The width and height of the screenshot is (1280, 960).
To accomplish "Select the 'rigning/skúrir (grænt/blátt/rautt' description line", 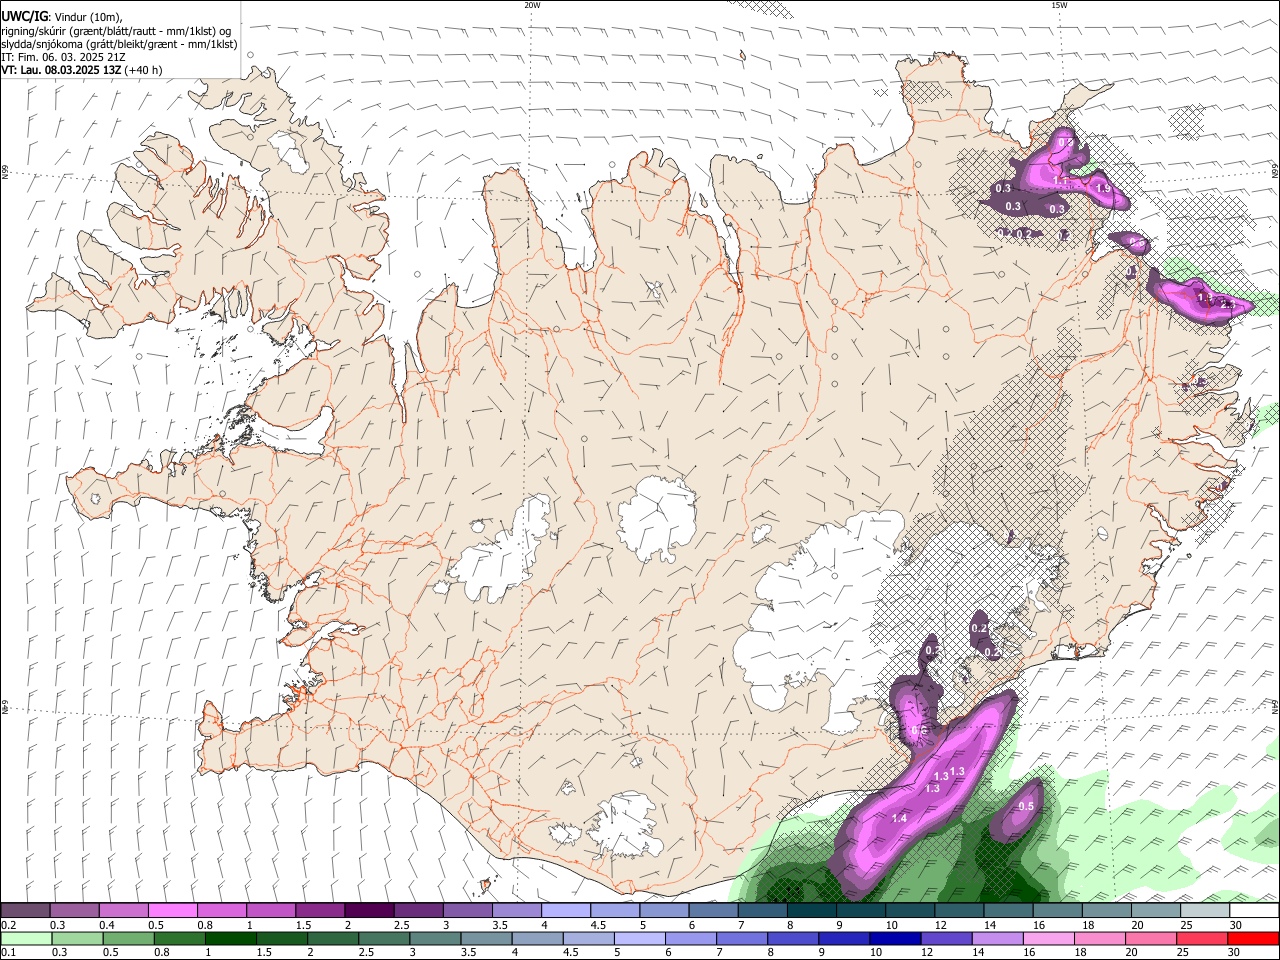I will coord(116,31).
